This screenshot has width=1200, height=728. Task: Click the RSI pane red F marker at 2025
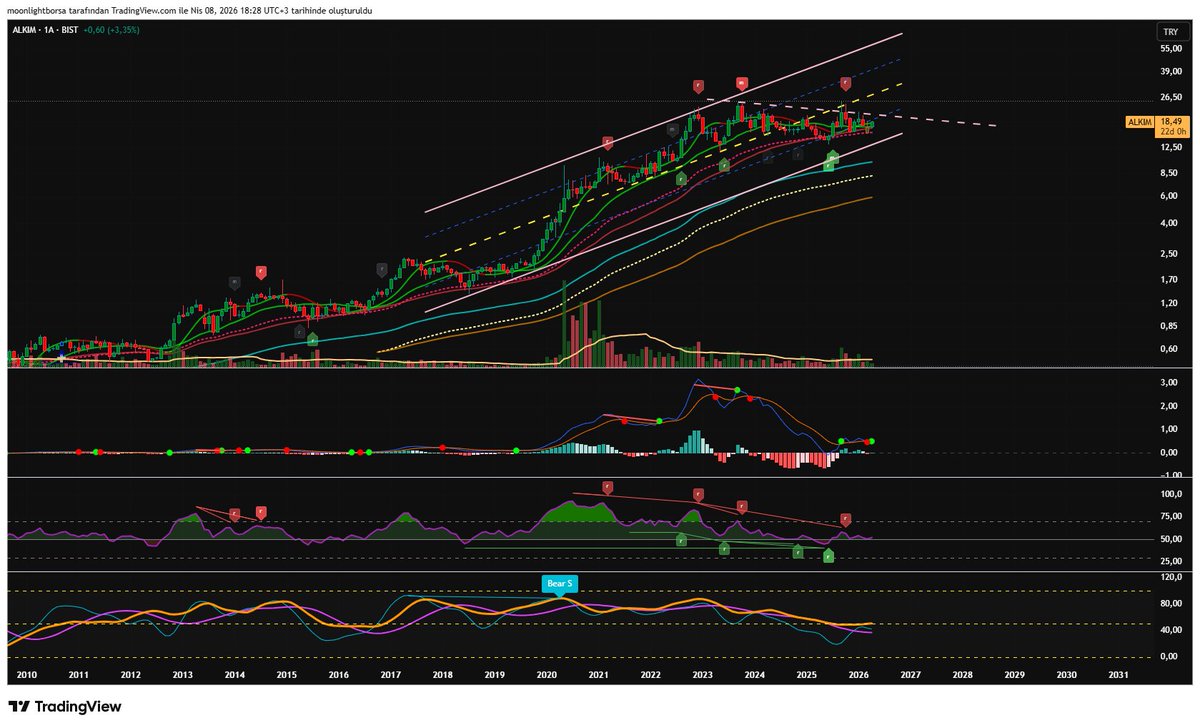845,520
